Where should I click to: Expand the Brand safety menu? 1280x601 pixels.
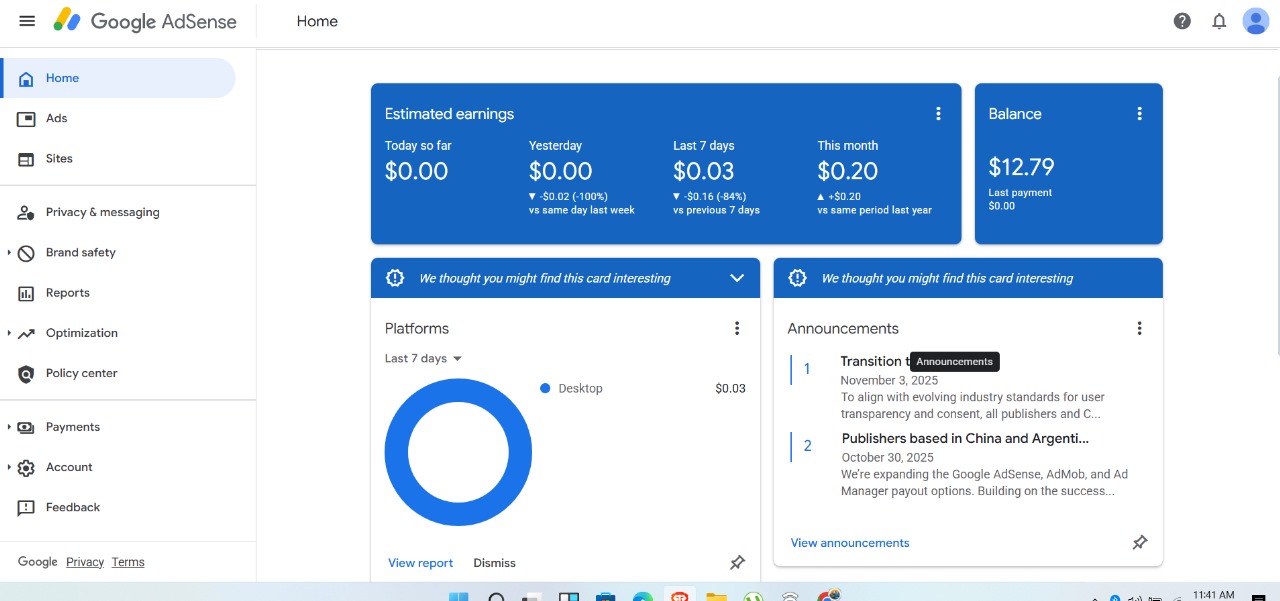pyautogui.click(x=80, y=253)
